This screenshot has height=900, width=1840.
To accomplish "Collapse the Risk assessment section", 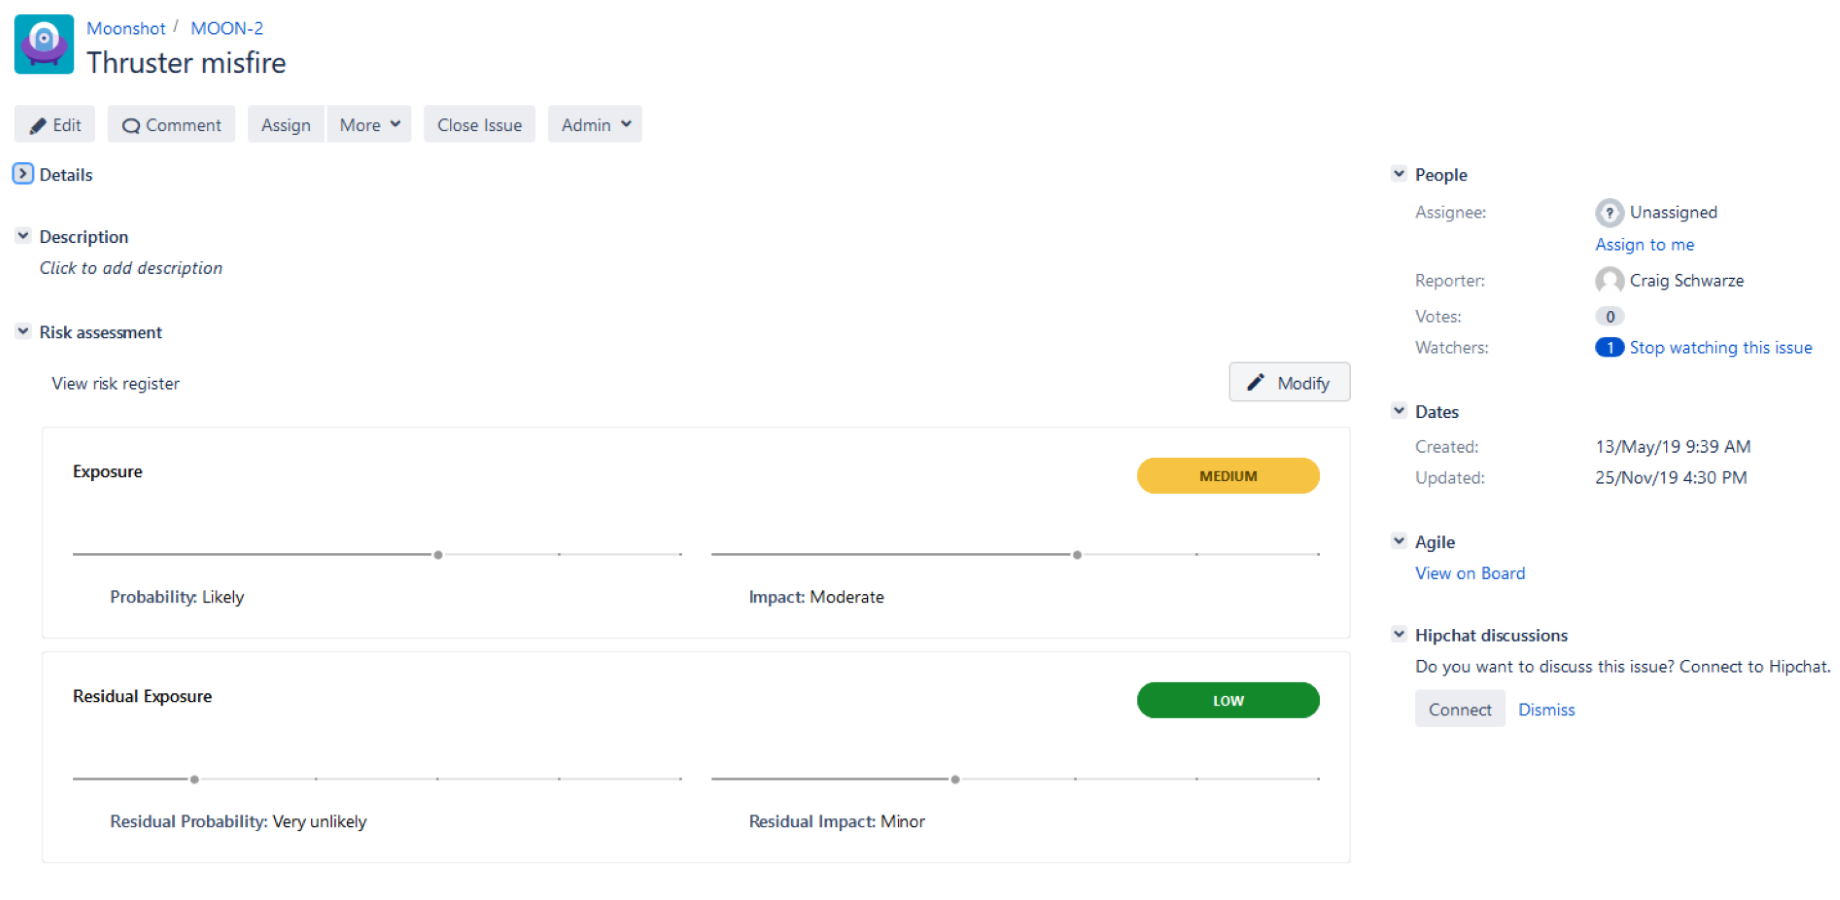I will [x=22, y=331].
